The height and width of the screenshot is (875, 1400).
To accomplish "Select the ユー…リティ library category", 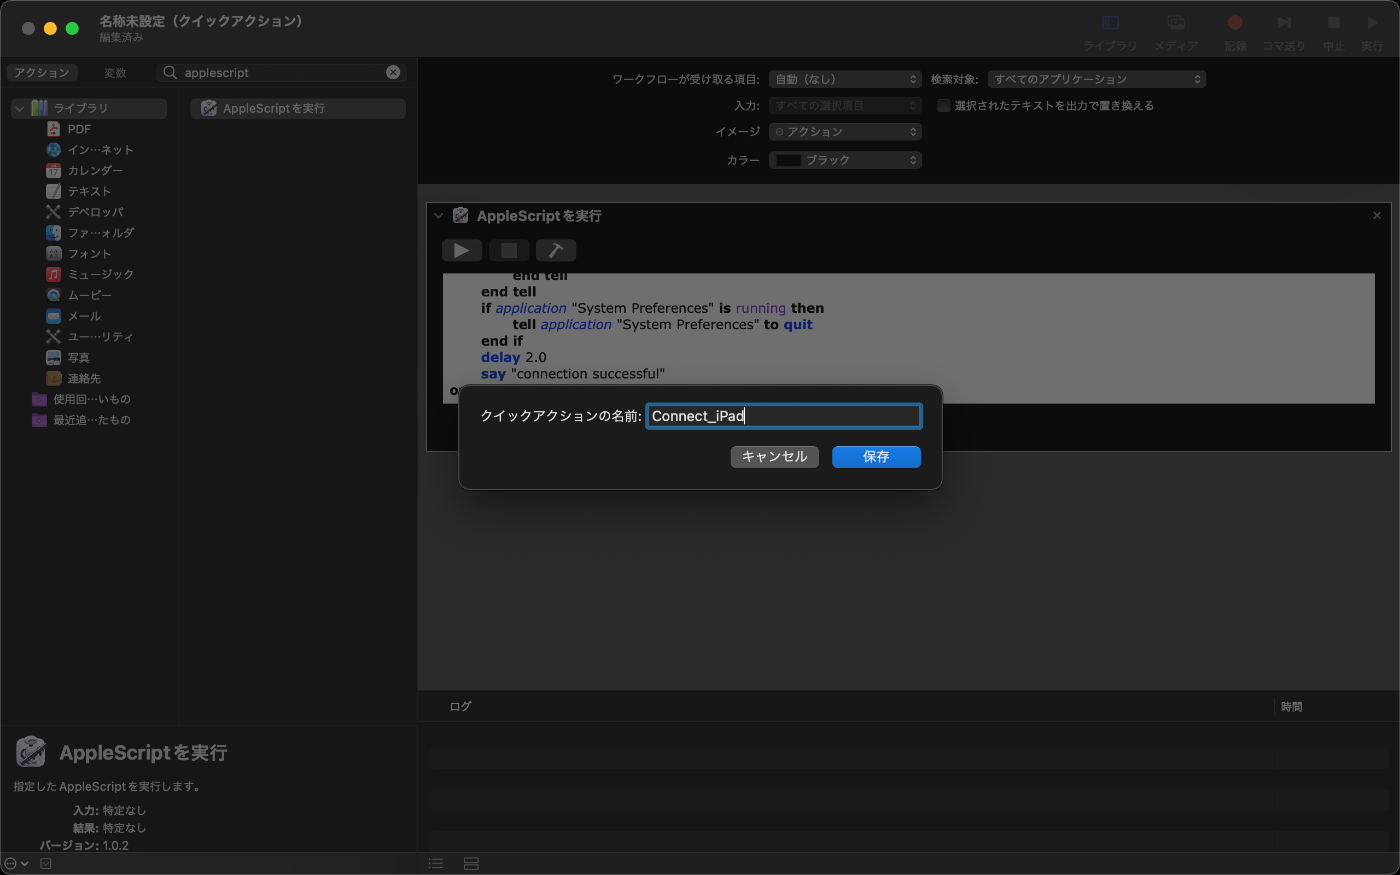I will pyautogui.click(x=89, y=337).
